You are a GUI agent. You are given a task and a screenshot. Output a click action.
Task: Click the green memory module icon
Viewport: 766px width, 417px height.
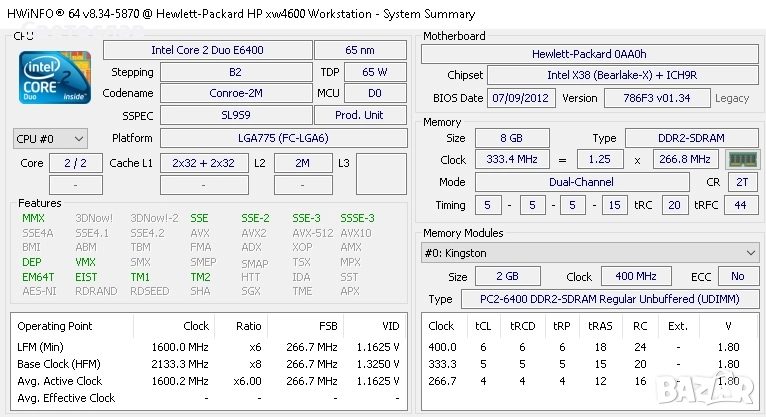[741, 159]
